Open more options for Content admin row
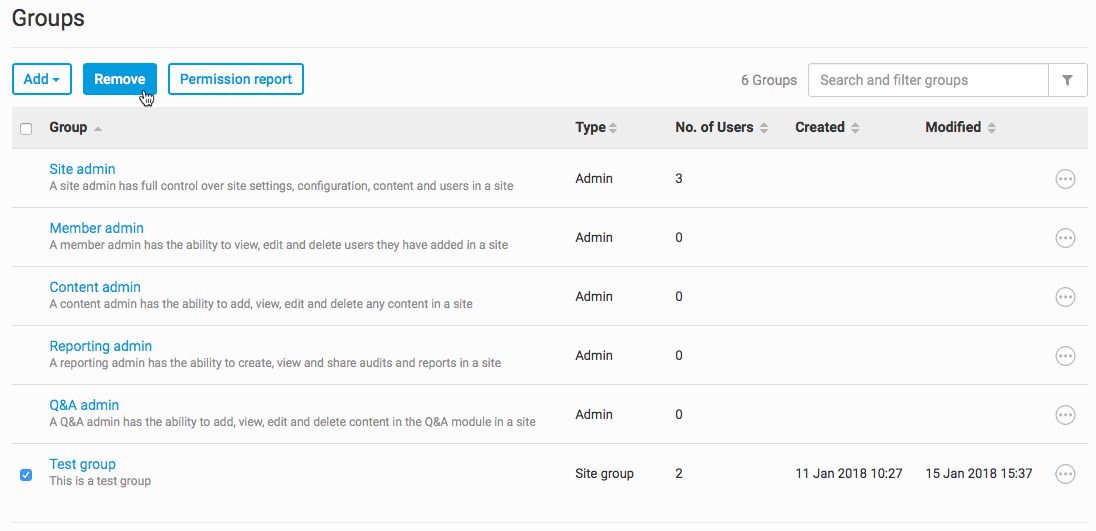Image resolution: width=1096 pixels, height=531 pixels. pos(1065,297)
